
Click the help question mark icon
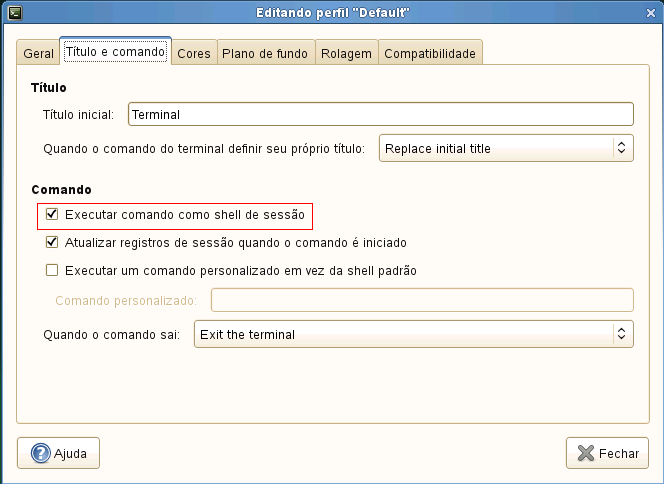click(x=41, y=453)
